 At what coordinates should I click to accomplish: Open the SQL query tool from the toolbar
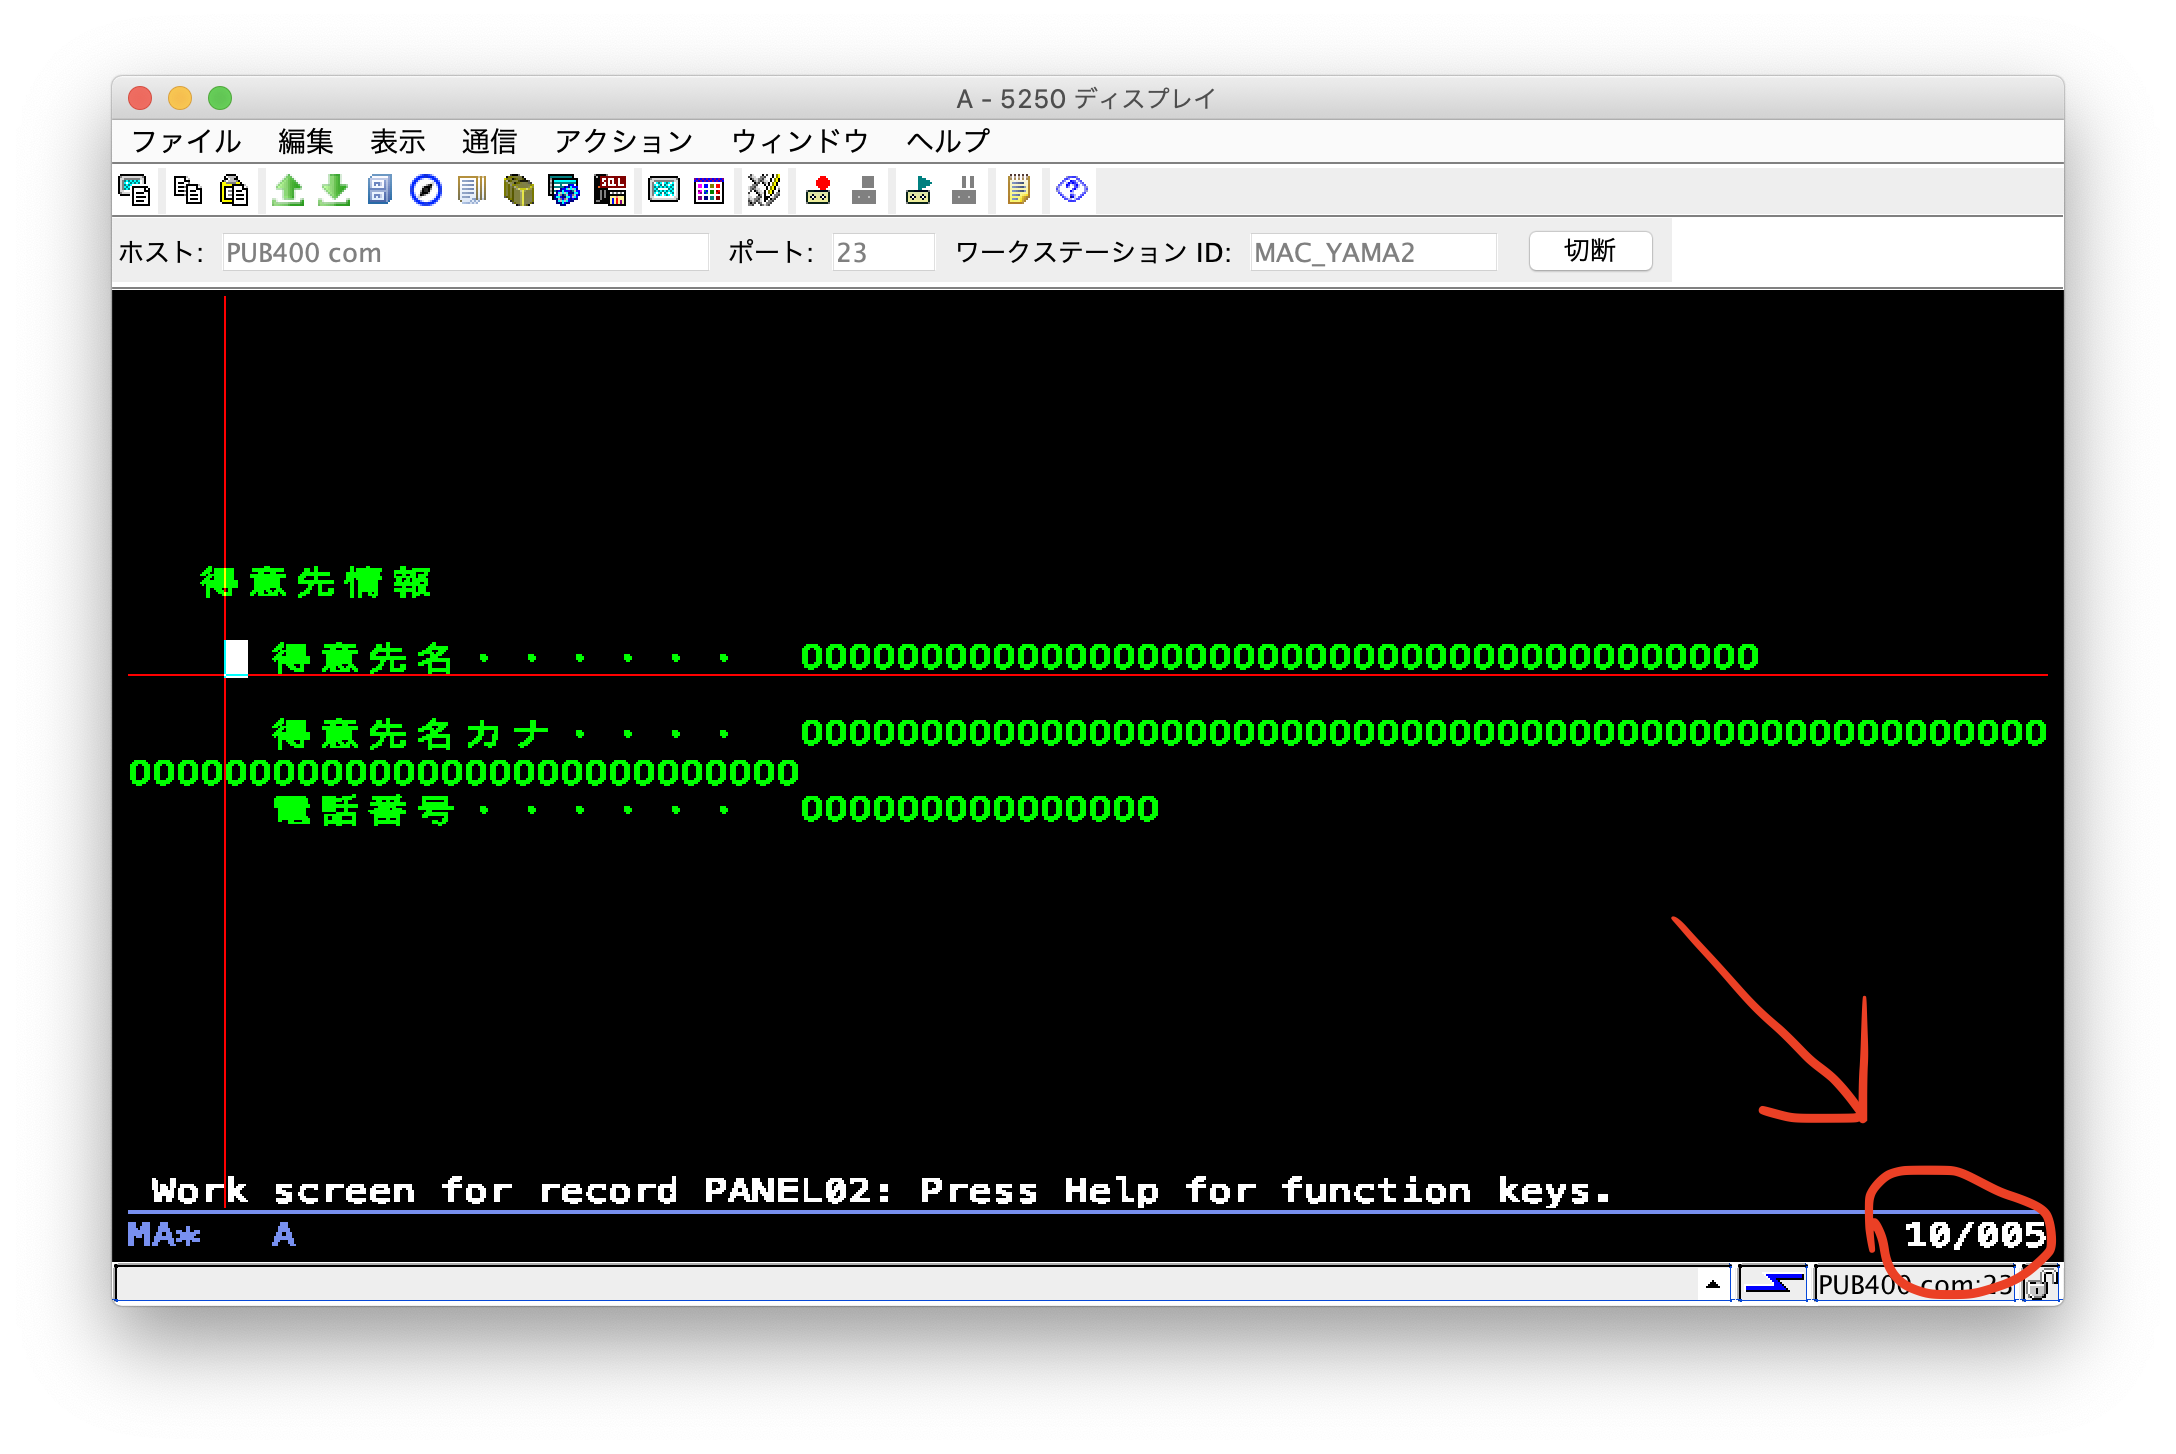click(x=610, y=190)
